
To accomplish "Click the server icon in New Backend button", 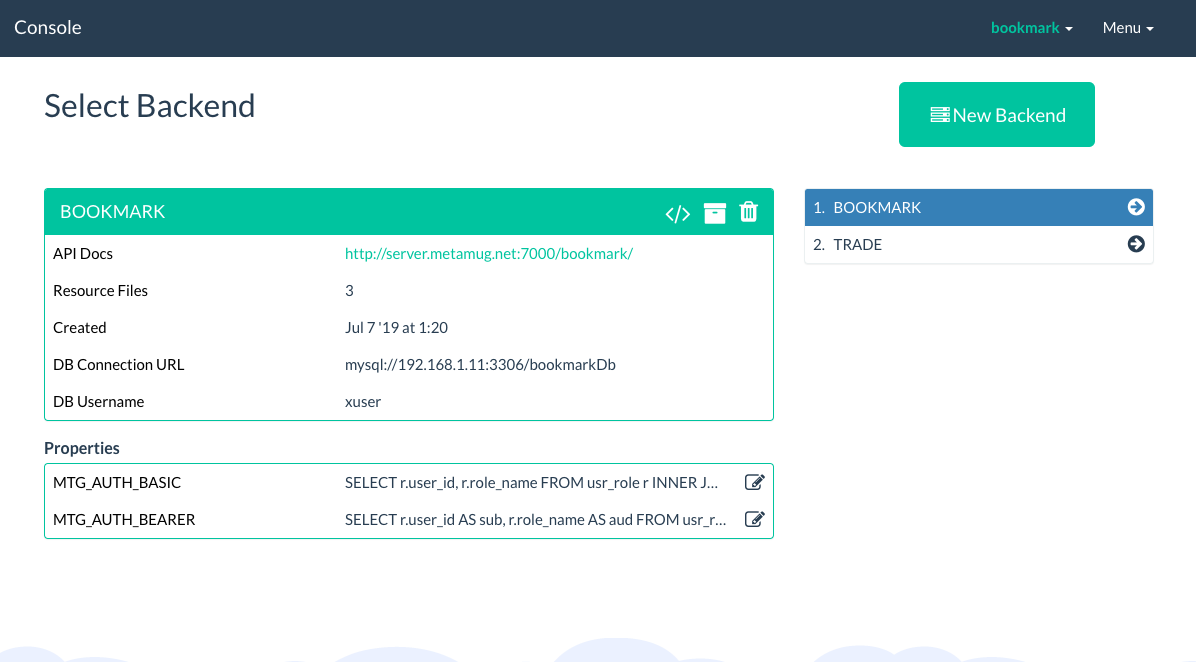I will click(x=940, y=115).
